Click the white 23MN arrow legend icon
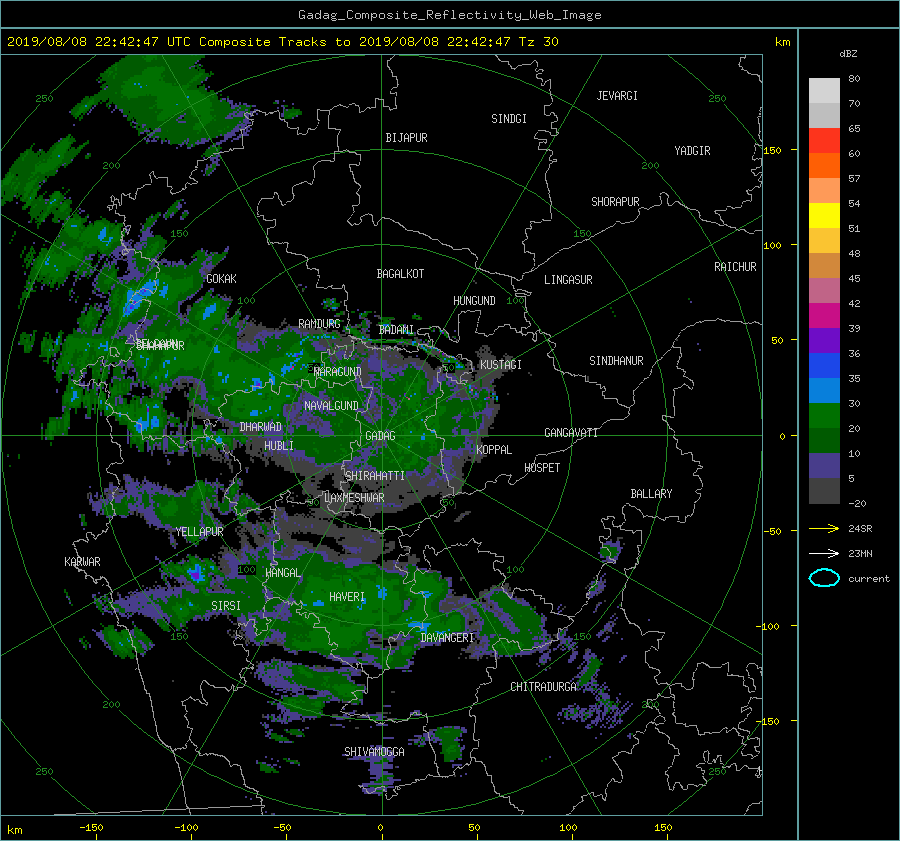 pyautogui.click(x=824, y=553)
